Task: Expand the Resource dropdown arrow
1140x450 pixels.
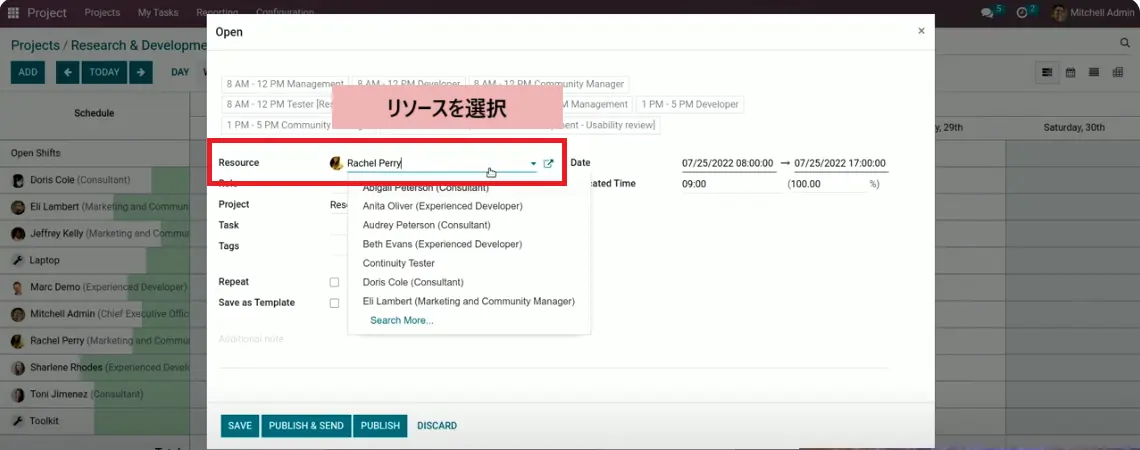Action: coord(533,164)
